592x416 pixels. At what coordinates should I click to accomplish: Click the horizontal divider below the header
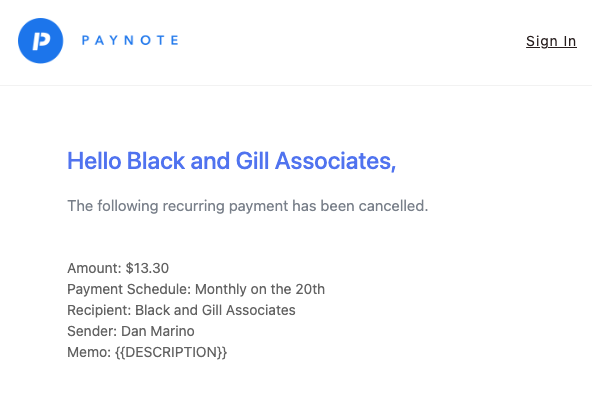(296, 86)
